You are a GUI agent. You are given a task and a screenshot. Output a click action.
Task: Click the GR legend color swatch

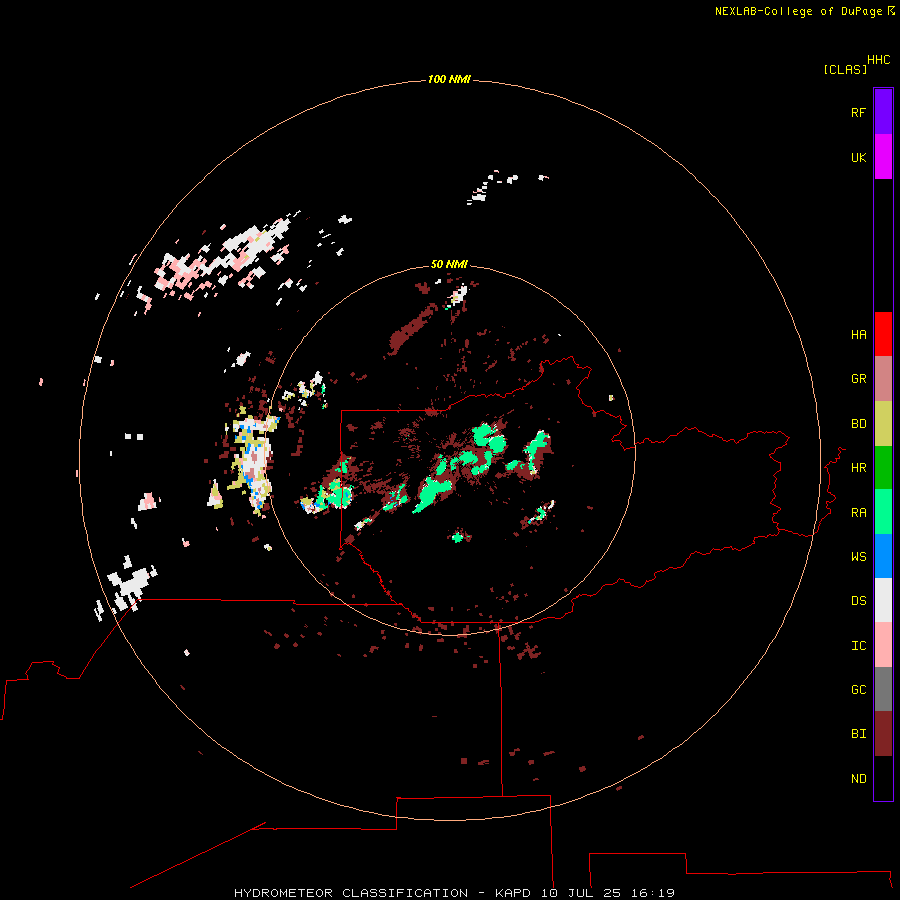(883, 379)
